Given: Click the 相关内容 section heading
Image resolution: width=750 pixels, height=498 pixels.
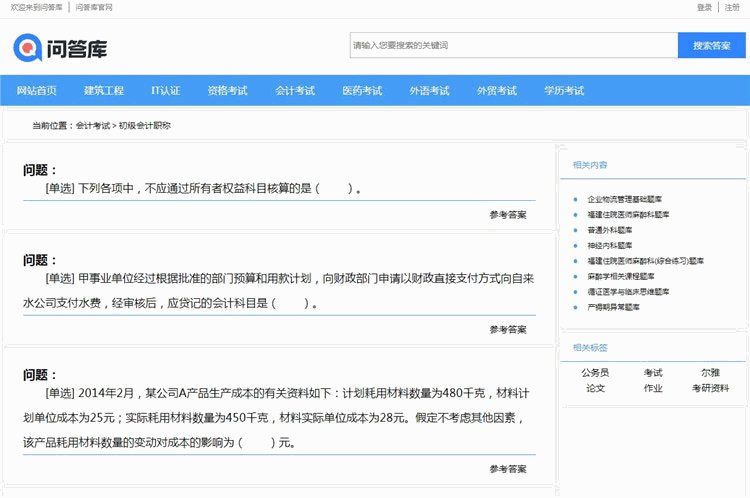Looking at the screenshot, I should (590, 165).
